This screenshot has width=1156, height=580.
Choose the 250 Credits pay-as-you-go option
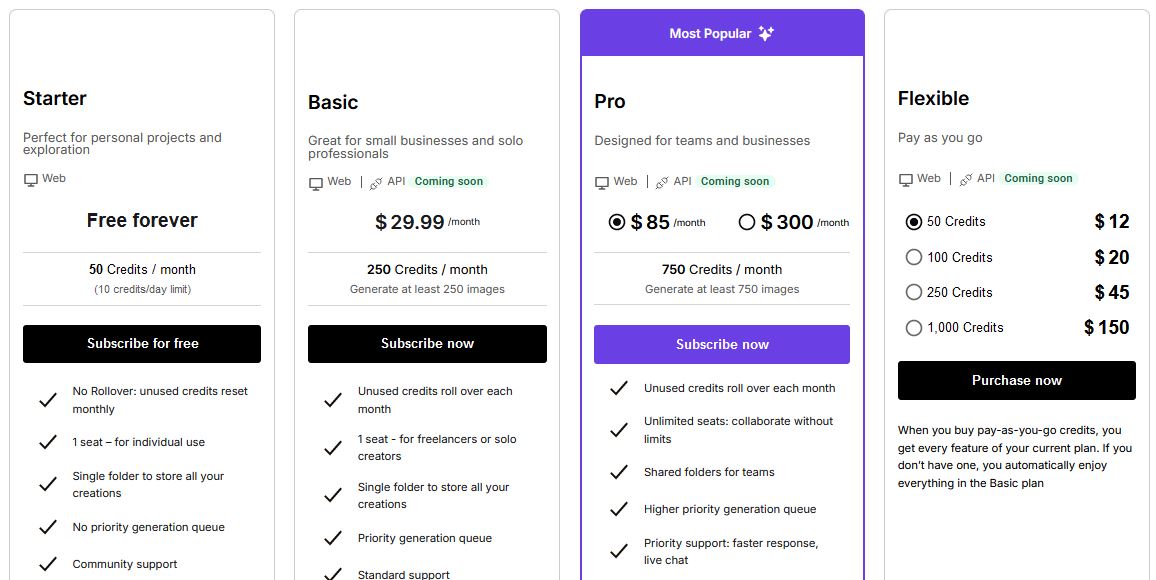coord(913,292)
